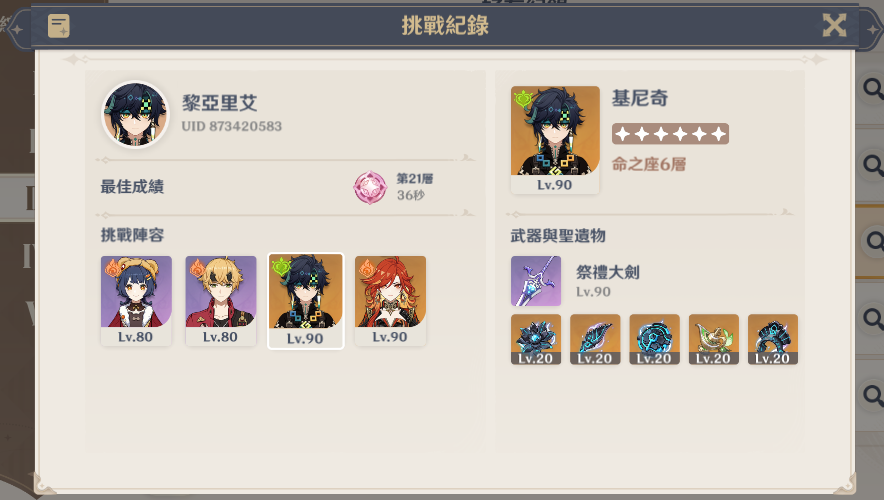
Task: Click the pink 第21層 best record medal
Action: pyautogui.click(x=370, y=187)
